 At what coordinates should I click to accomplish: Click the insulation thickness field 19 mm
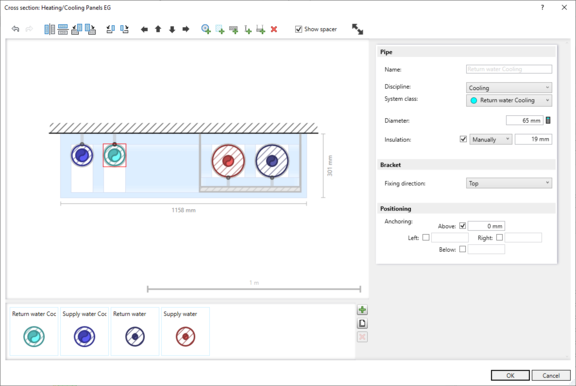point(533,139)
